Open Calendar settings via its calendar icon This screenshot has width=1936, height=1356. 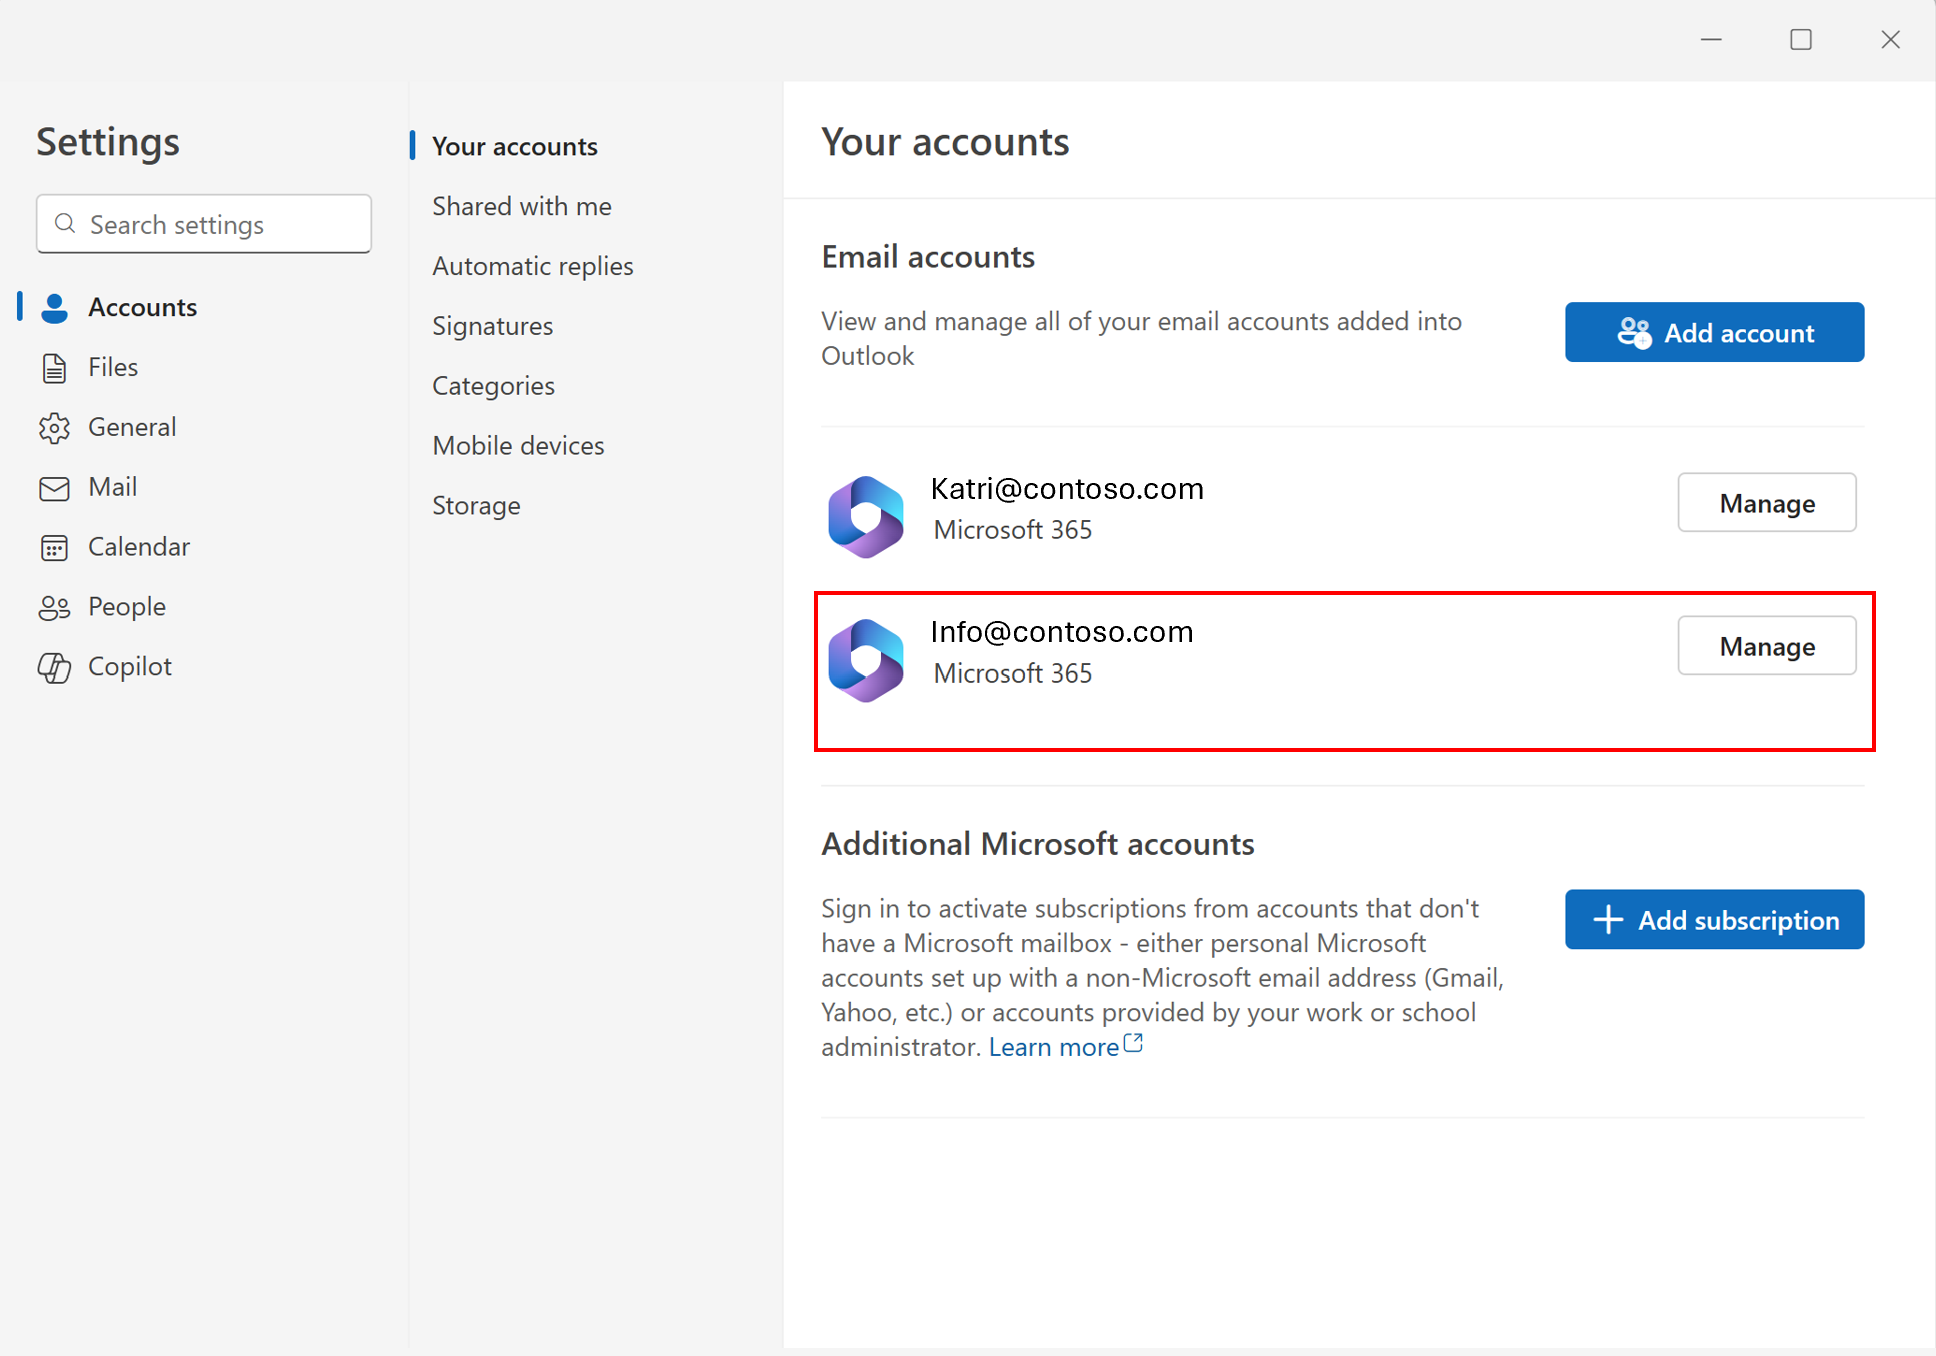pyautogui.click(x=55, y=547)
